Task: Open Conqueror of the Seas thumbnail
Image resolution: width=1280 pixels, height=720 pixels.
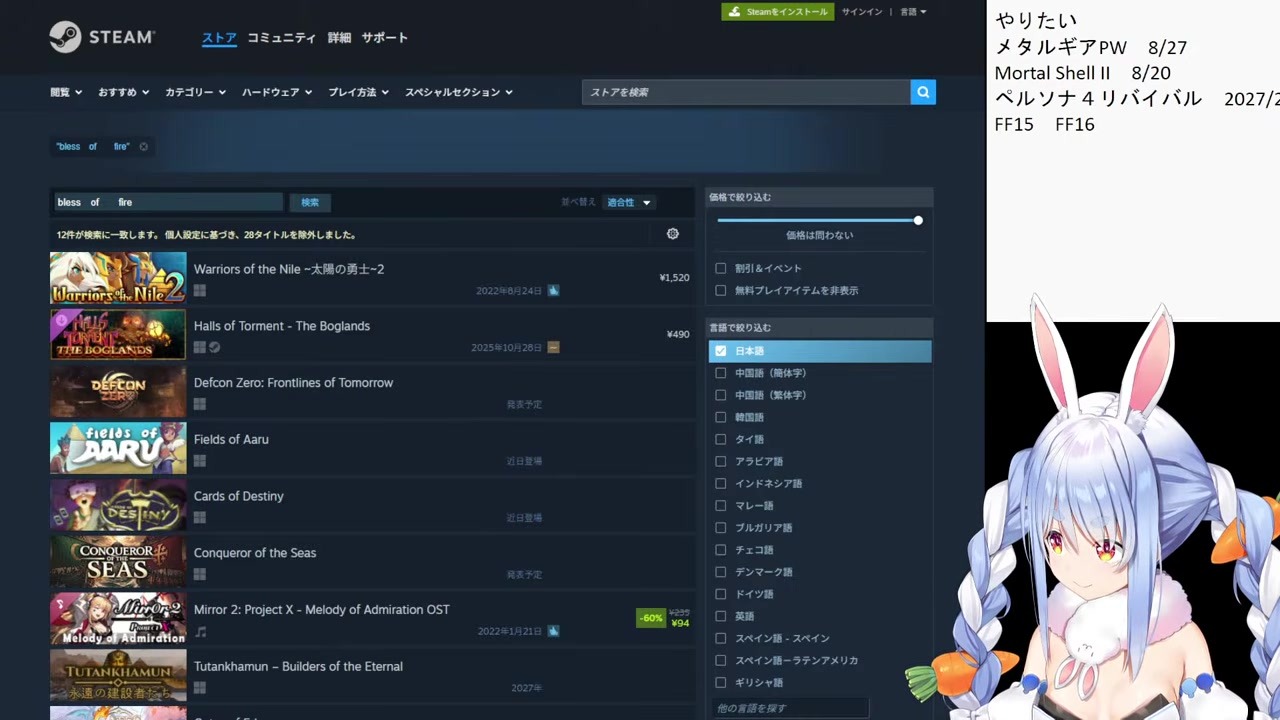Action: click(x=118, y=562)
